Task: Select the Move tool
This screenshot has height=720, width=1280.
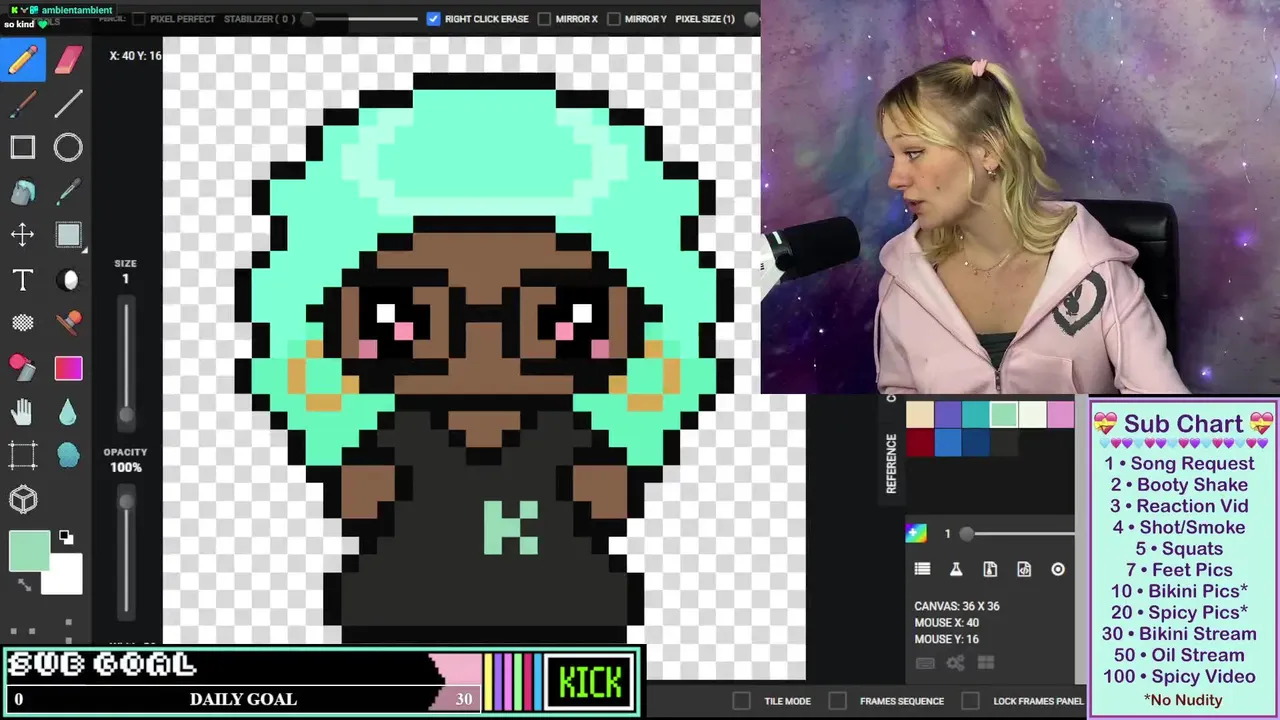Action: (x=23, y=235)
